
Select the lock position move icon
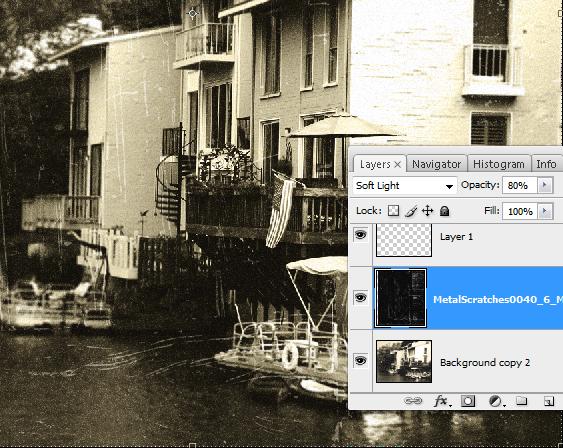pyautogui.click(x=427, y=211)
